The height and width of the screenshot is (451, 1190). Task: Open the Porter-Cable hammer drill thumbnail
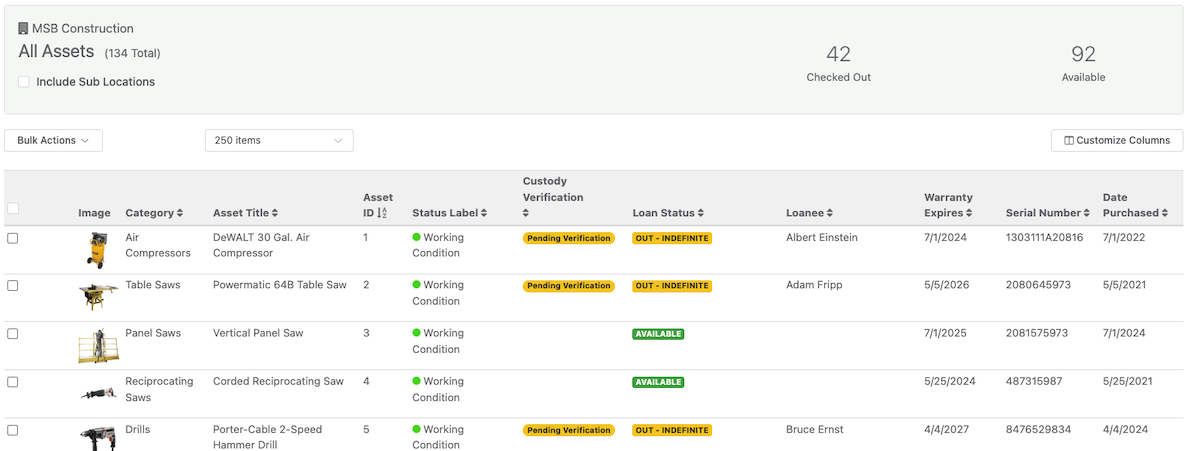pos(99,438)
